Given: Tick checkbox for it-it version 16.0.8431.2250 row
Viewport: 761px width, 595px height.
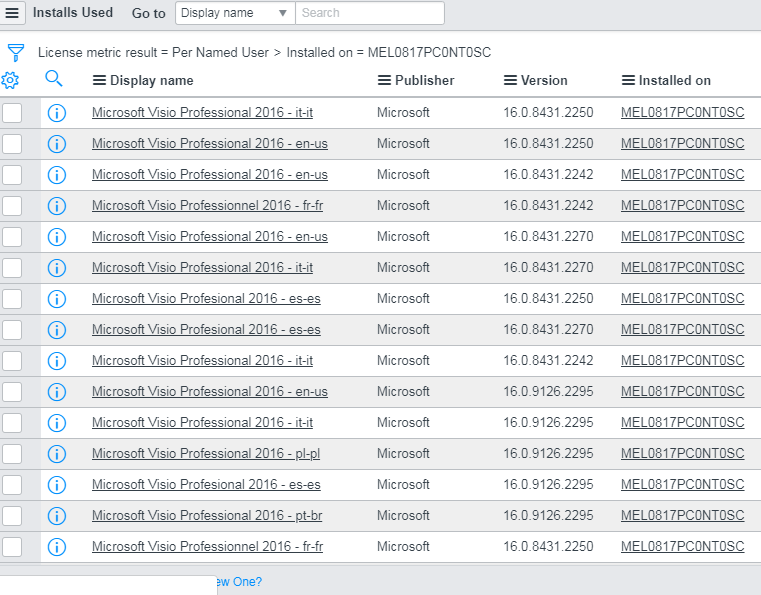Looking at the screenshot, I should [x=12, y=113].
